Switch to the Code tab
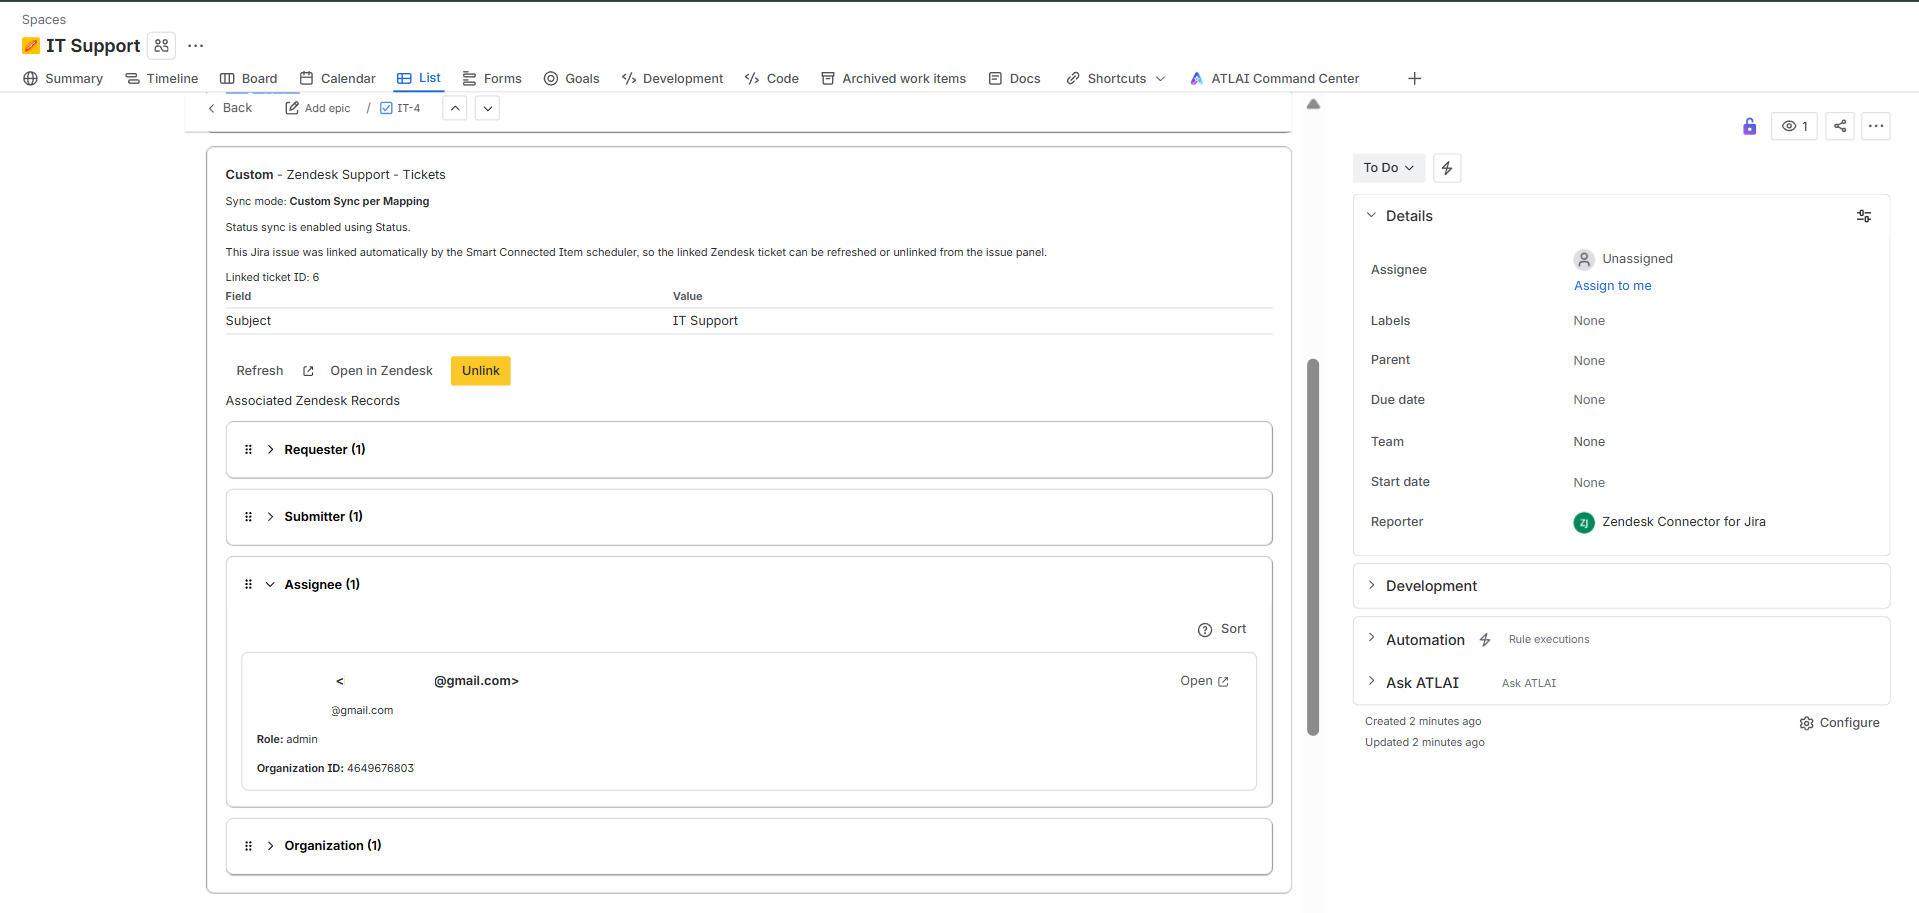This screenshot has width=1919, height=913. coord(772,79)
